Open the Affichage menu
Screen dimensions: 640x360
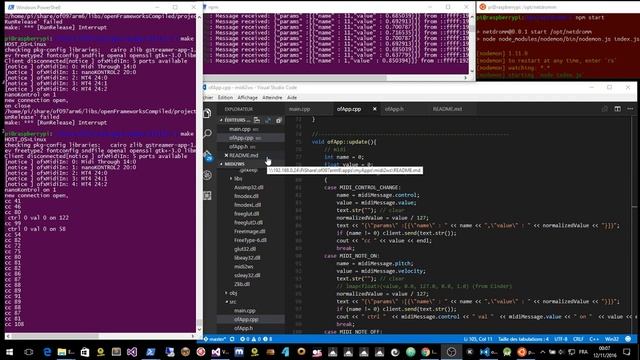coord(247,98)
